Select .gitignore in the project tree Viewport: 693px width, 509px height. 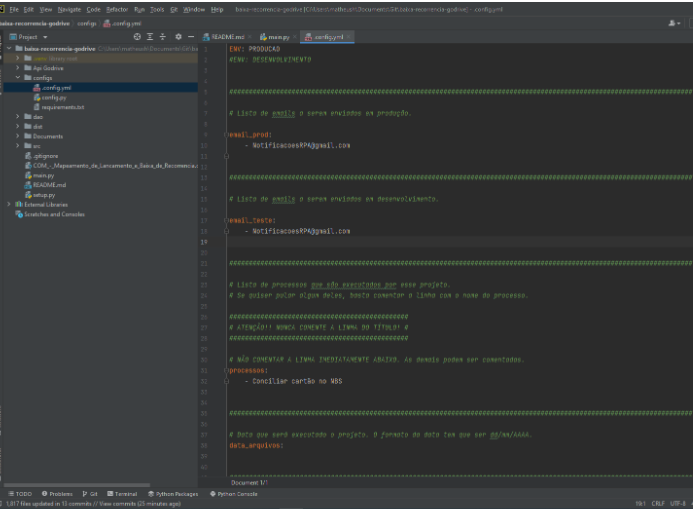pos(42,156)
